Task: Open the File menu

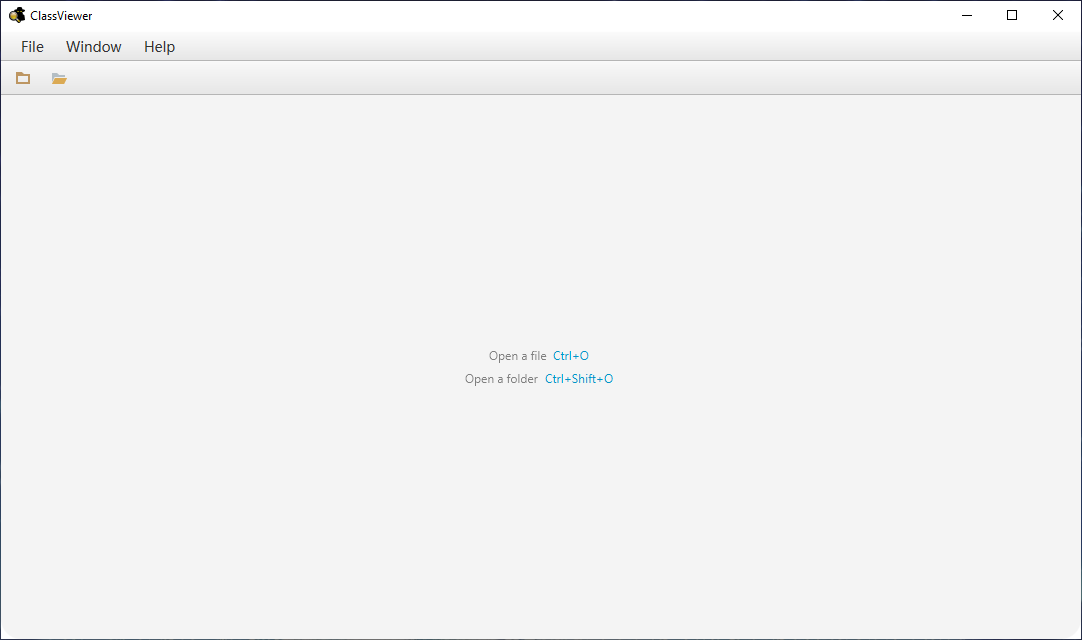Action: pyautogui.click(x=32, y=47)
